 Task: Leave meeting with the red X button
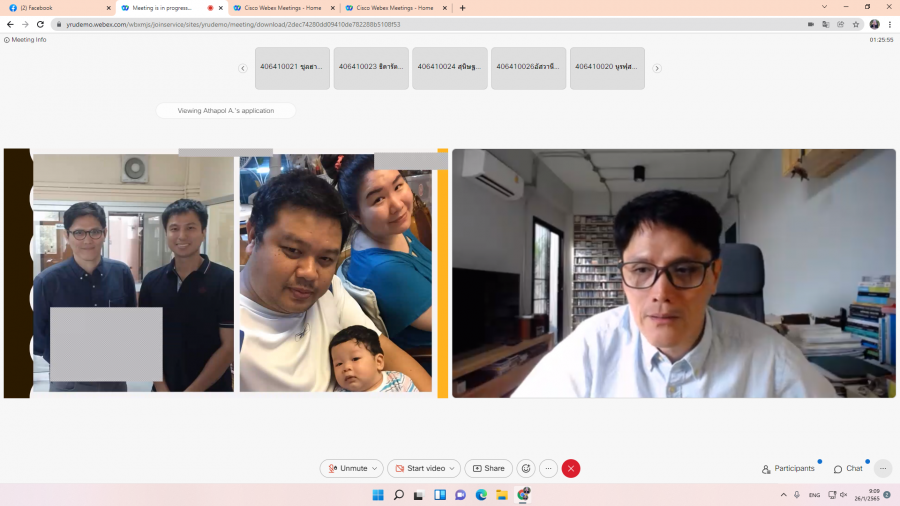(x=571, y=468)
